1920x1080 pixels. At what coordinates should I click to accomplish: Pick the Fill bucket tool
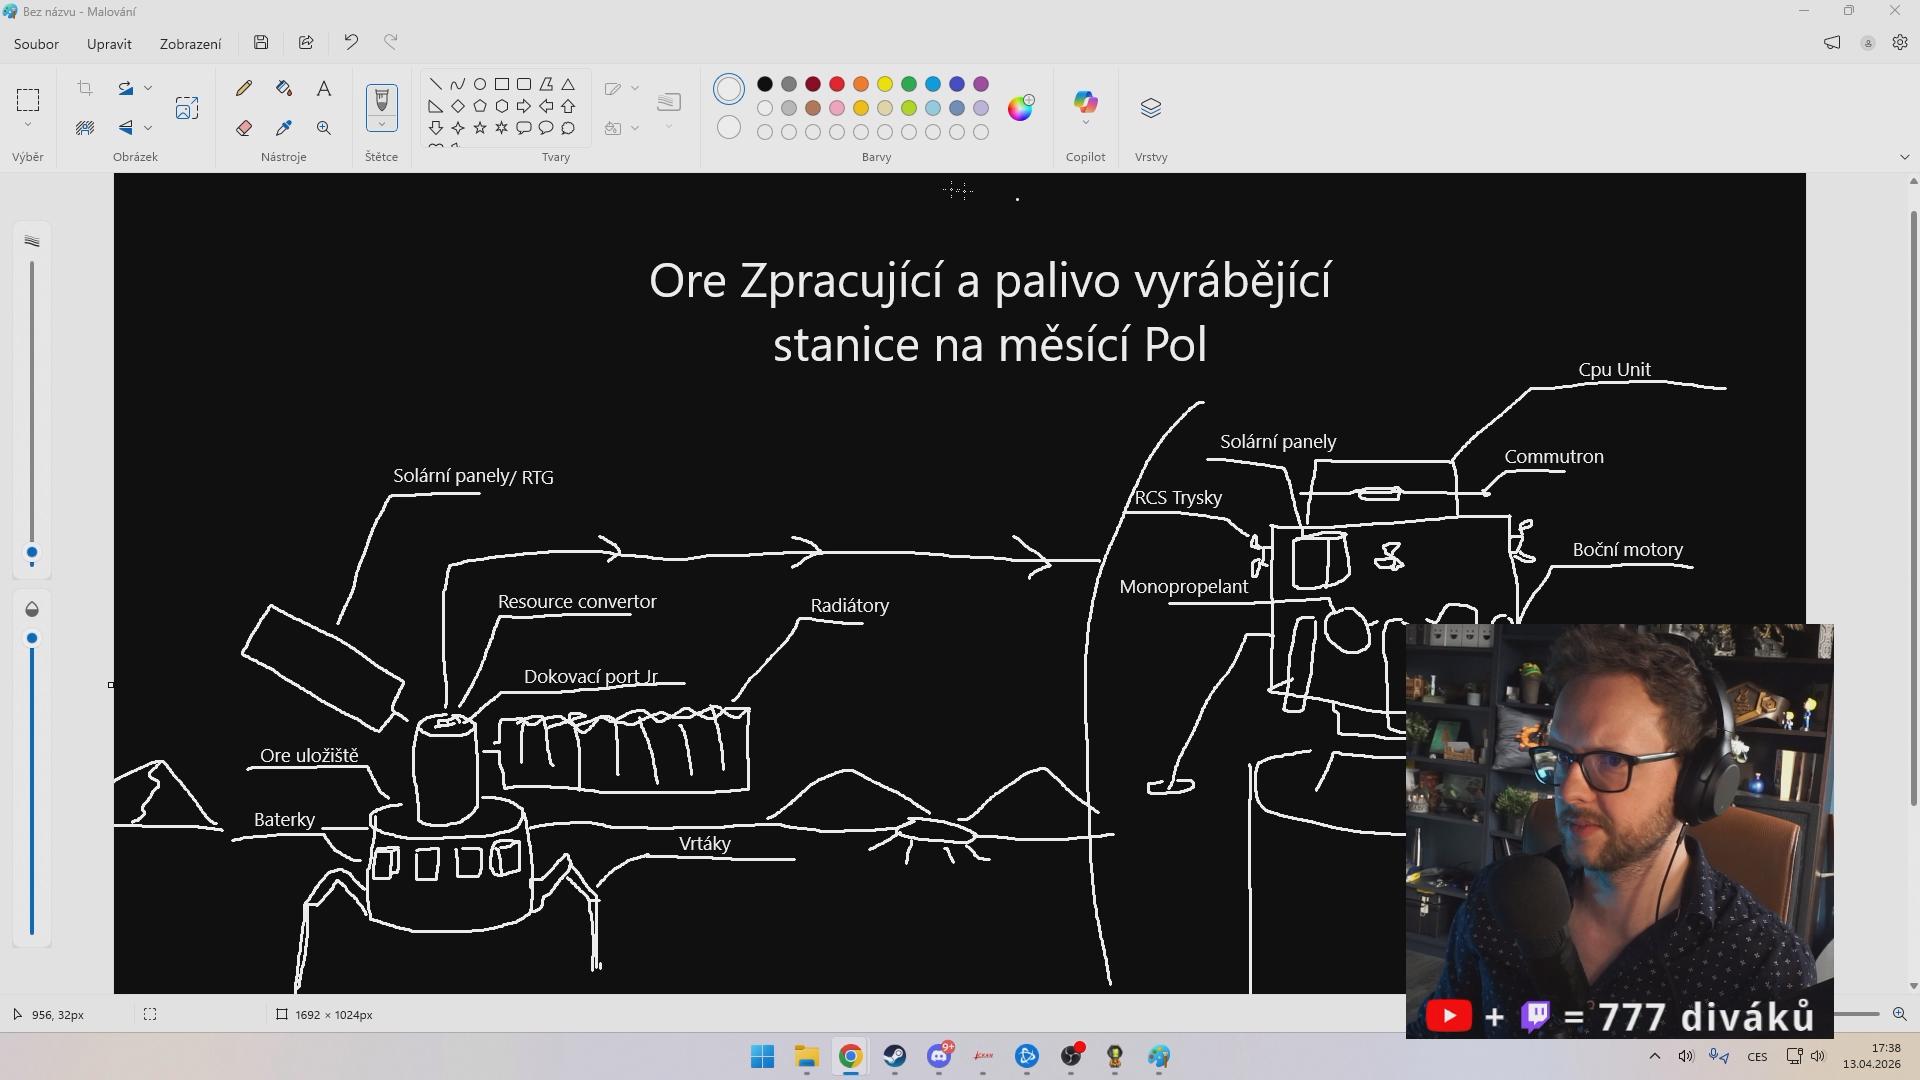click(x=284, y=88)
